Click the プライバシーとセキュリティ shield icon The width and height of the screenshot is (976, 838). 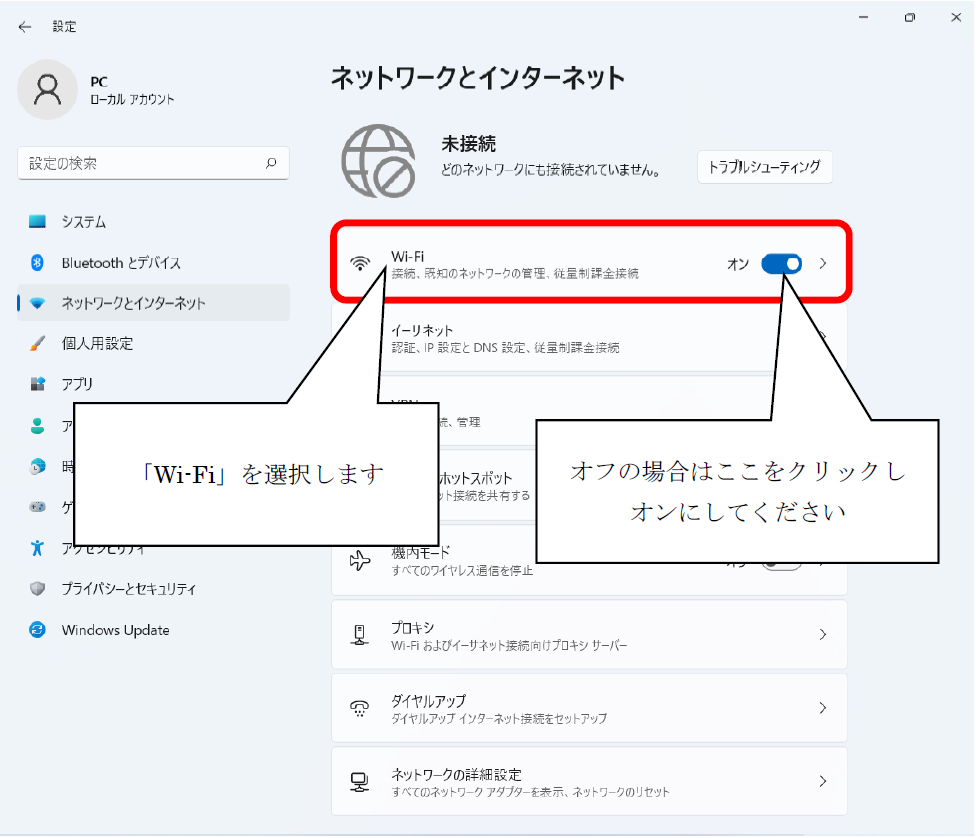[38, 589]
